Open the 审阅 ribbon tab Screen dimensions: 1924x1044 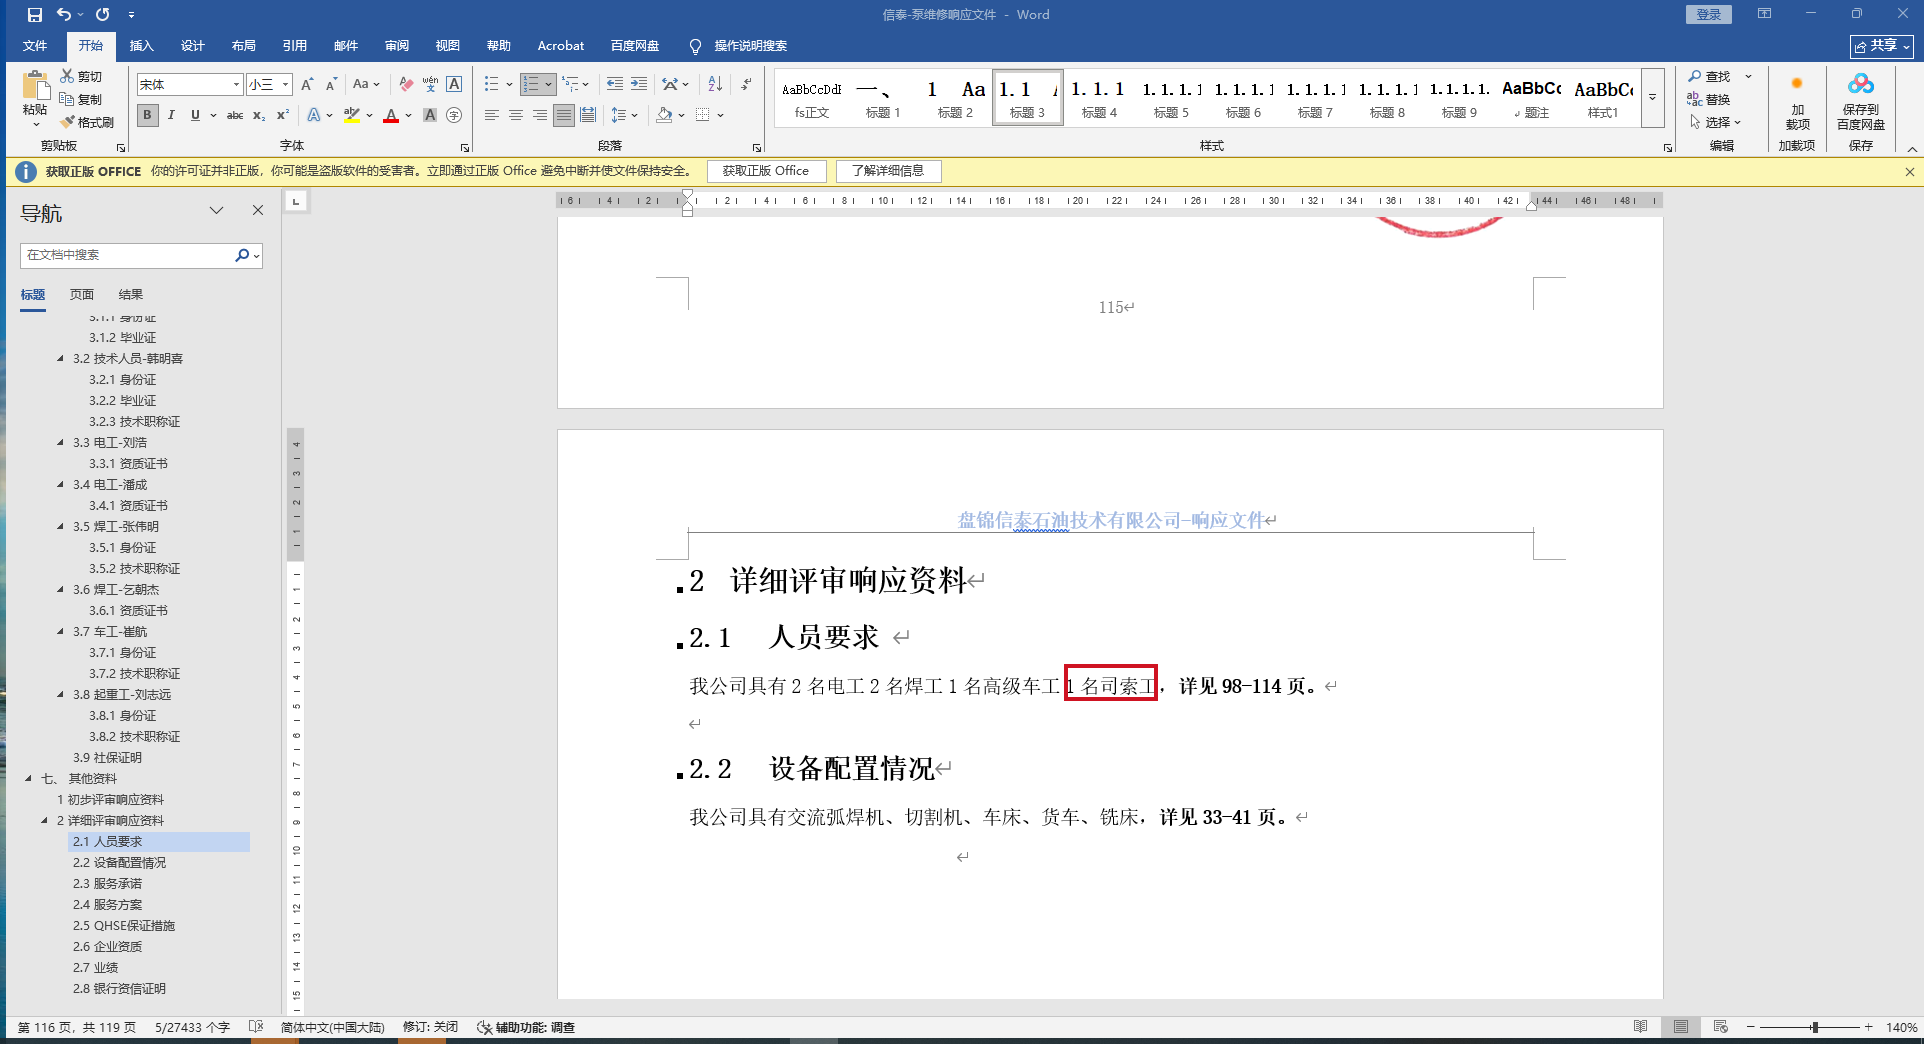(x=397, y=46)
